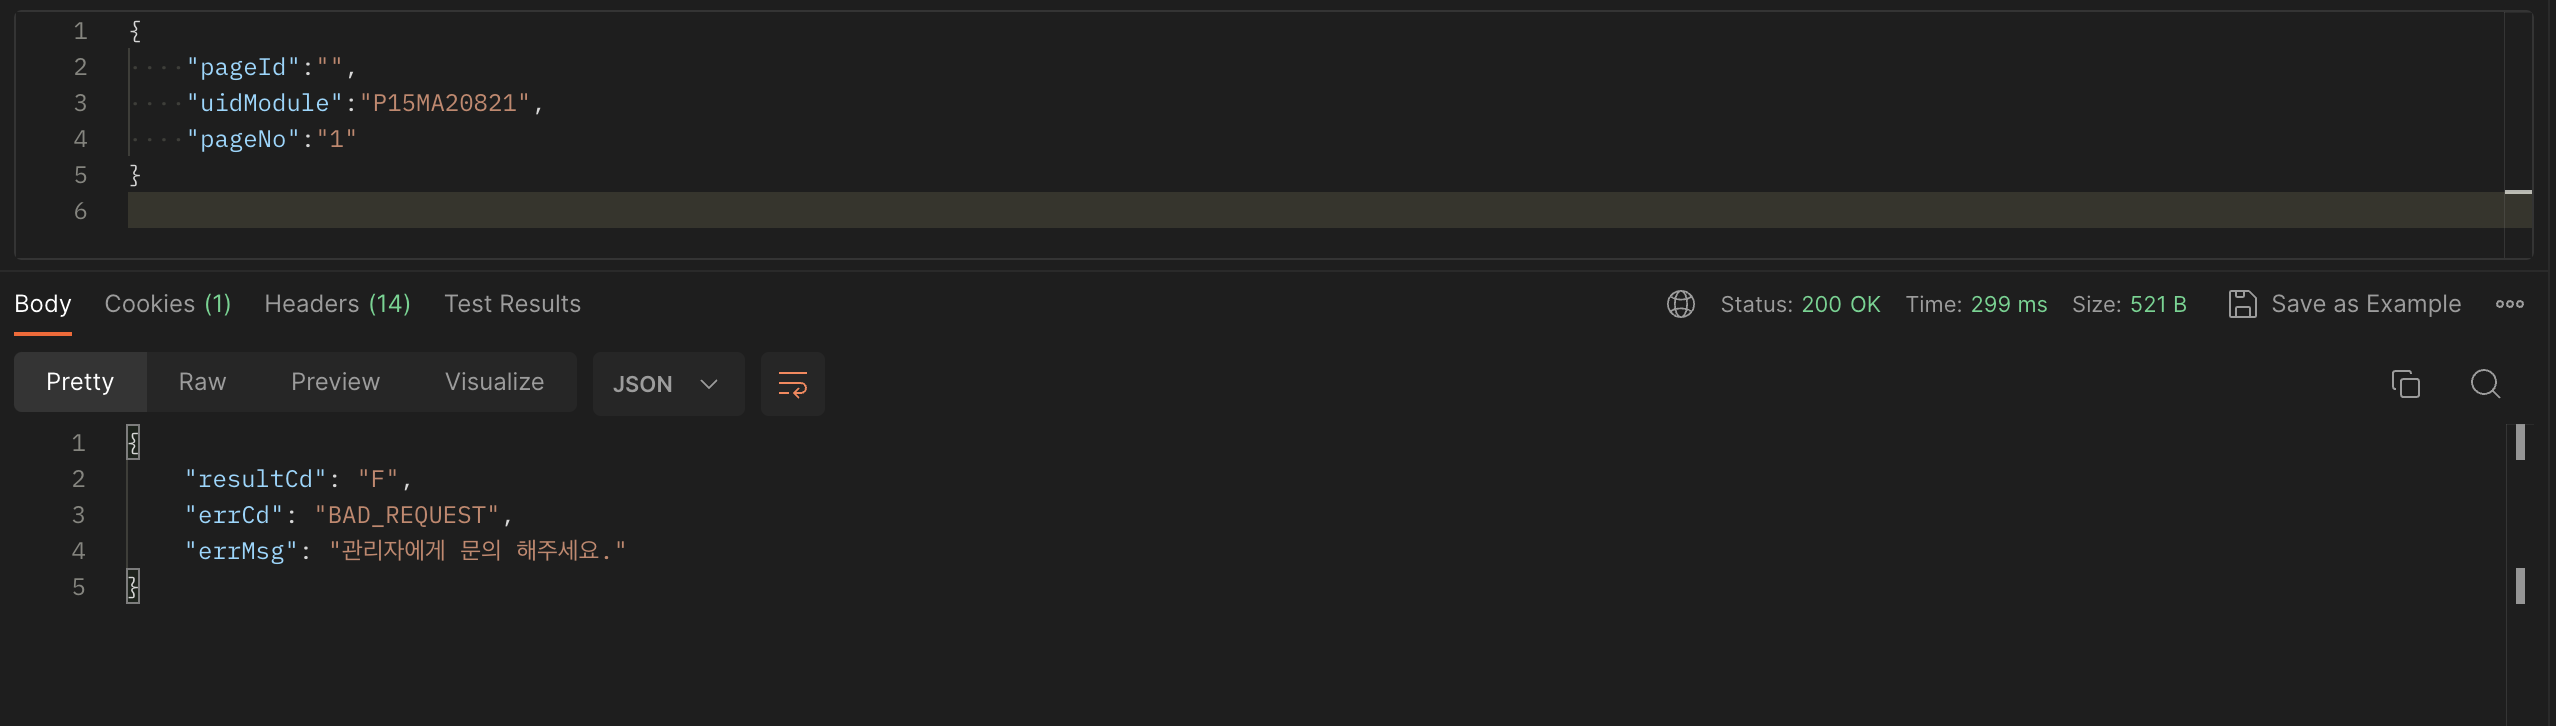The height and width of the screenshot is (726, 2556).
Task: Click the Save as Example disk icon
Action: [2242, 304]
